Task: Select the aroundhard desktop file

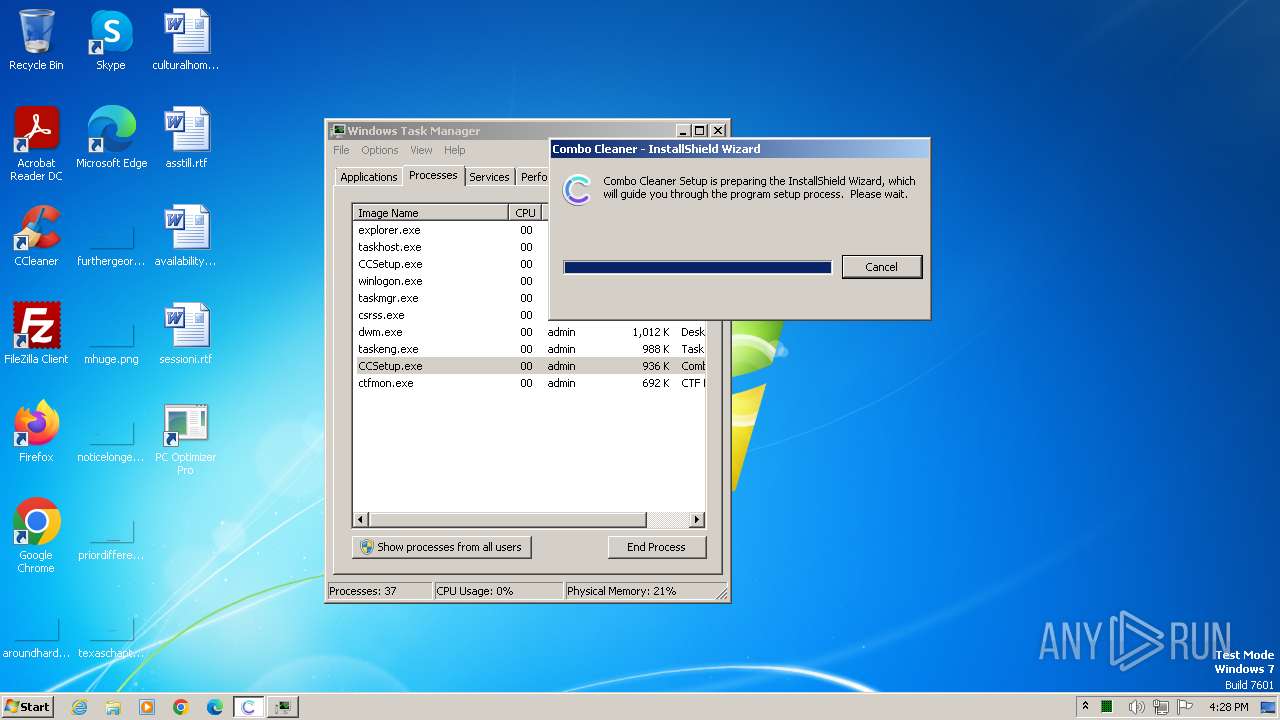Action: [x=36, y=639]
